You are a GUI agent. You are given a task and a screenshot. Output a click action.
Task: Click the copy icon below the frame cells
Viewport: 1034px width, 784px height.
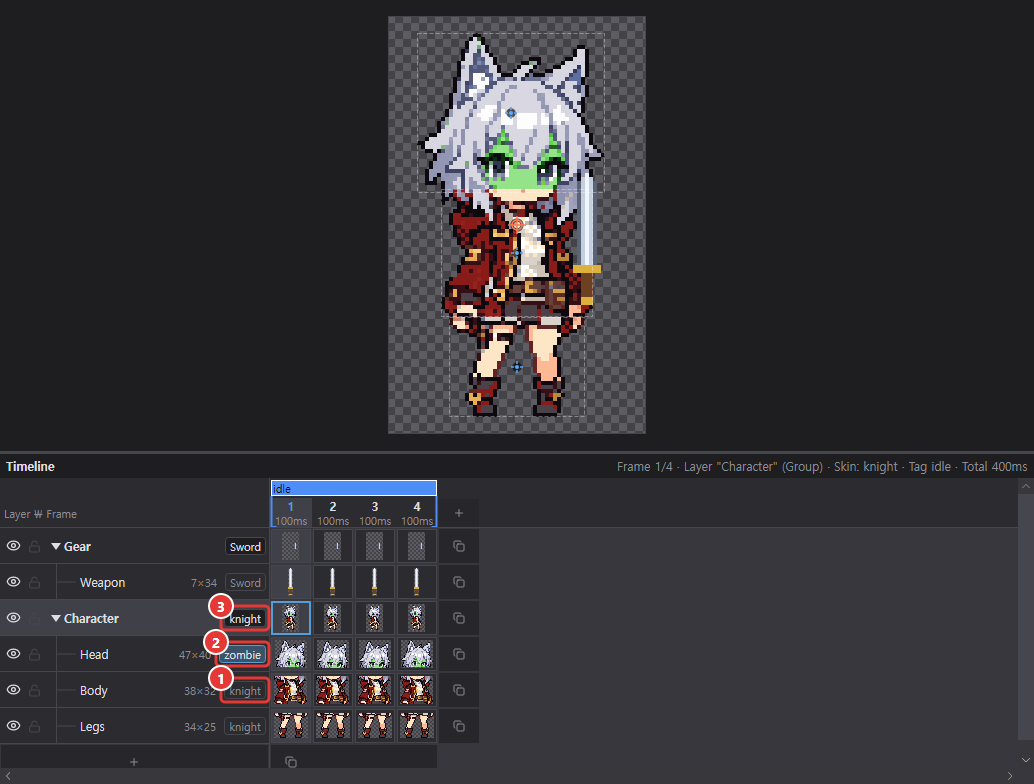coord(291,762)
